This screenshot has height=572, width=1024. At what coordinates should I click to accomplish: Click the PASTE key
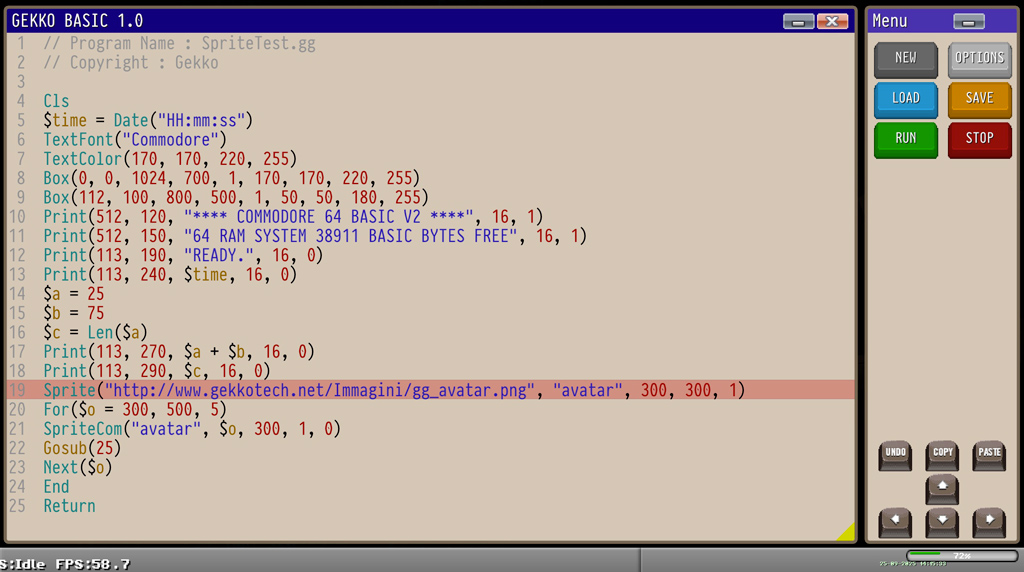[989, 455]
